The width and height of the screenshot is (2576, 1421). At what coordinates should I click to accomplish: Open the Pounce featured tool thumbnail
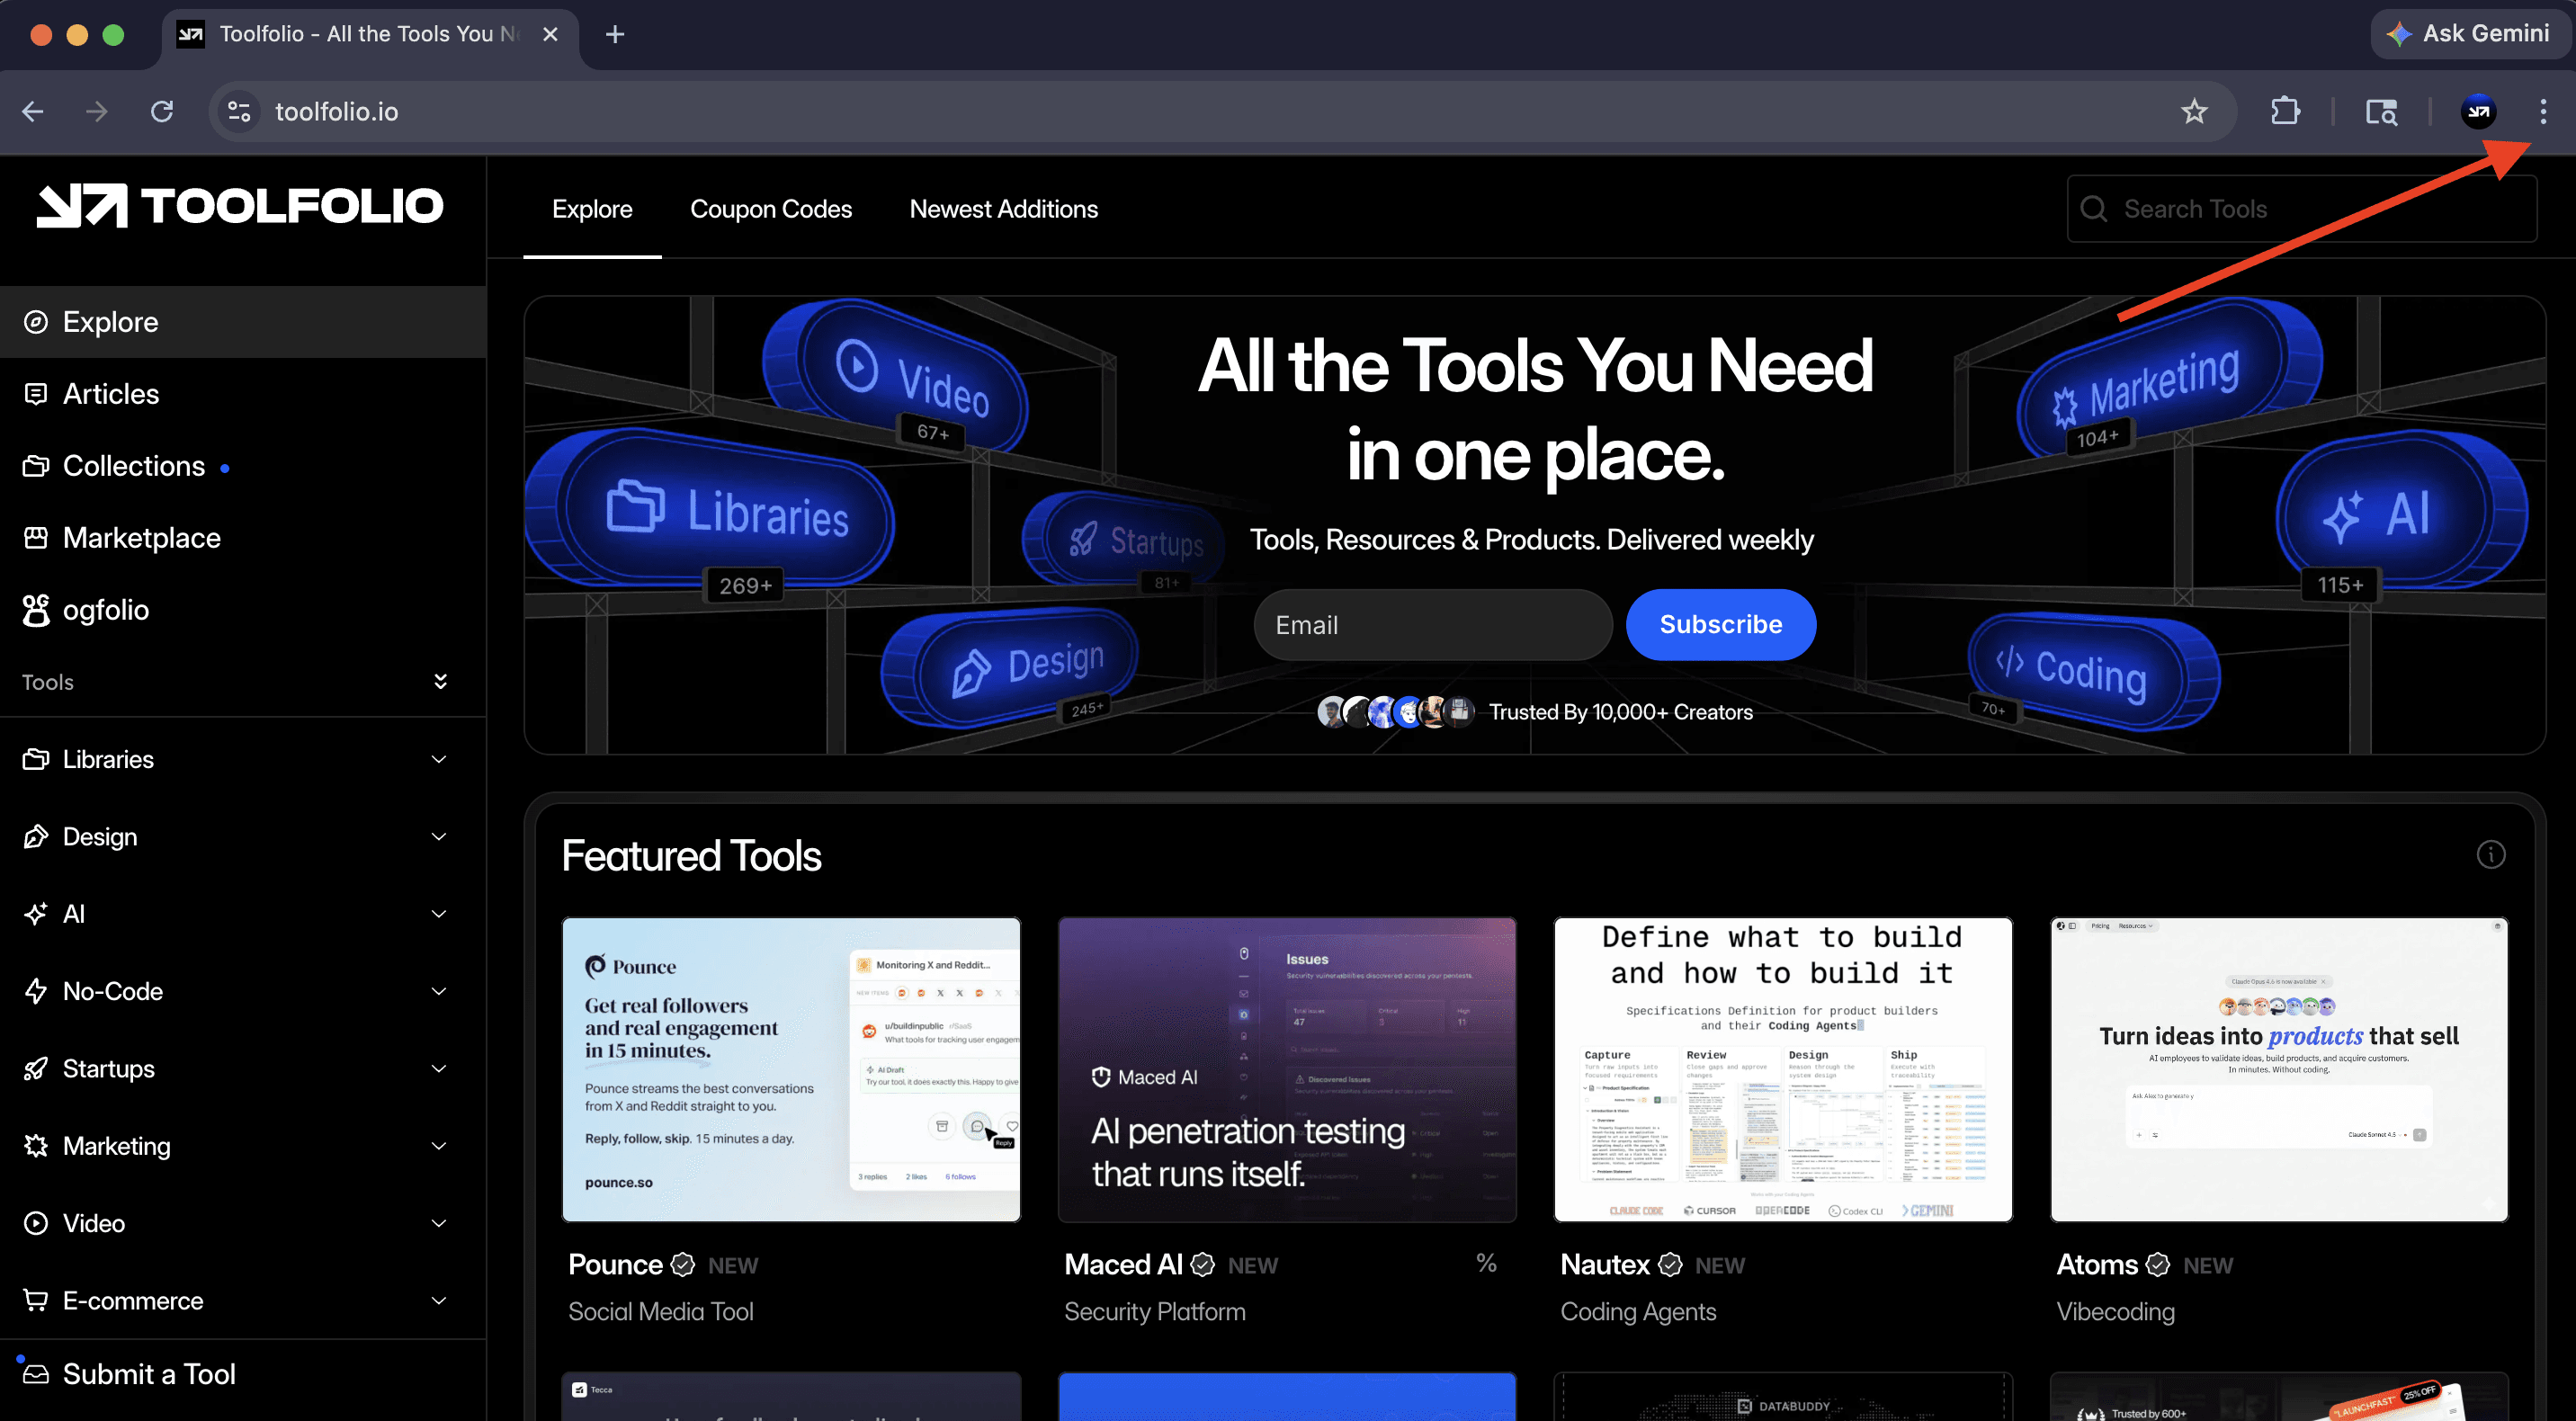791,1069
